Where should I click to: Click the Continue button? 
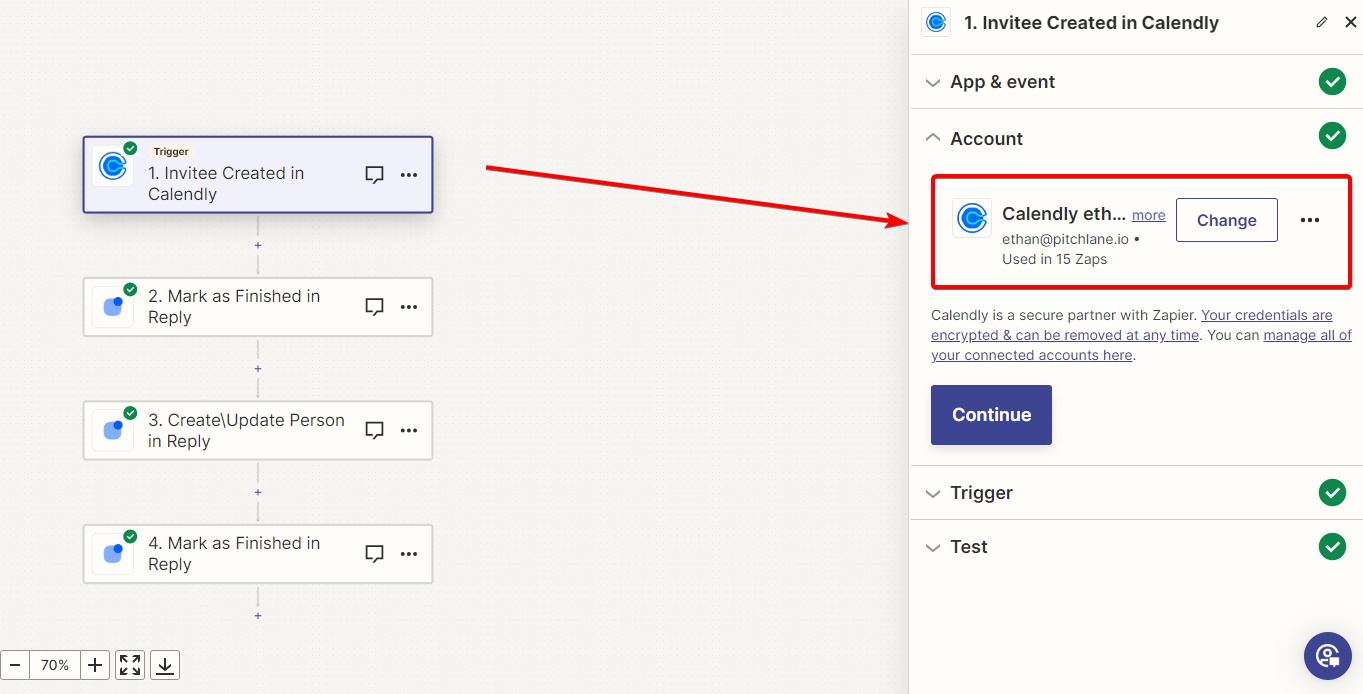(991, 415)
